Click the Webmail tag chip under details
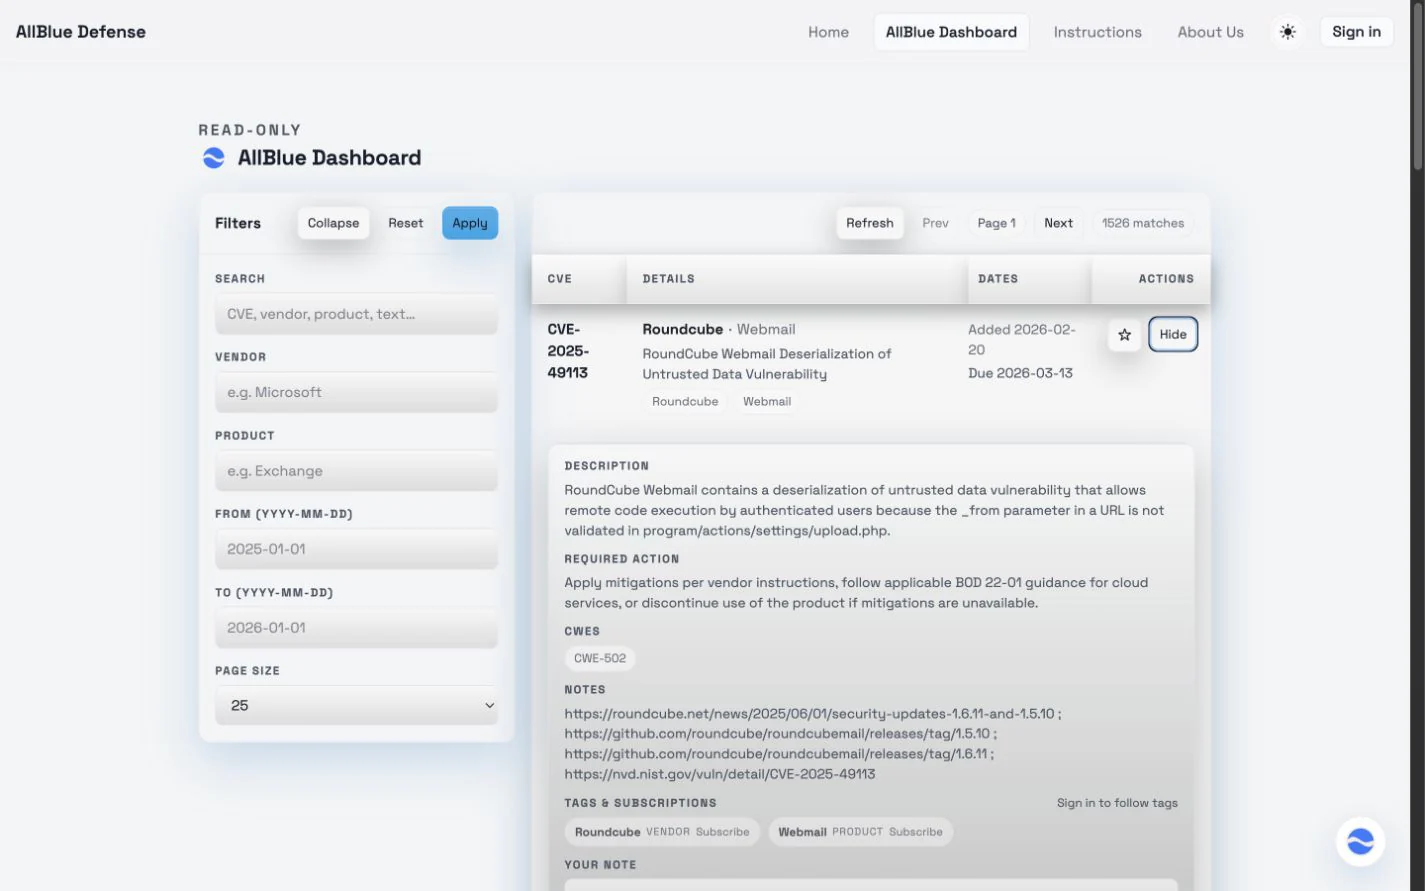 click(767, 401)
